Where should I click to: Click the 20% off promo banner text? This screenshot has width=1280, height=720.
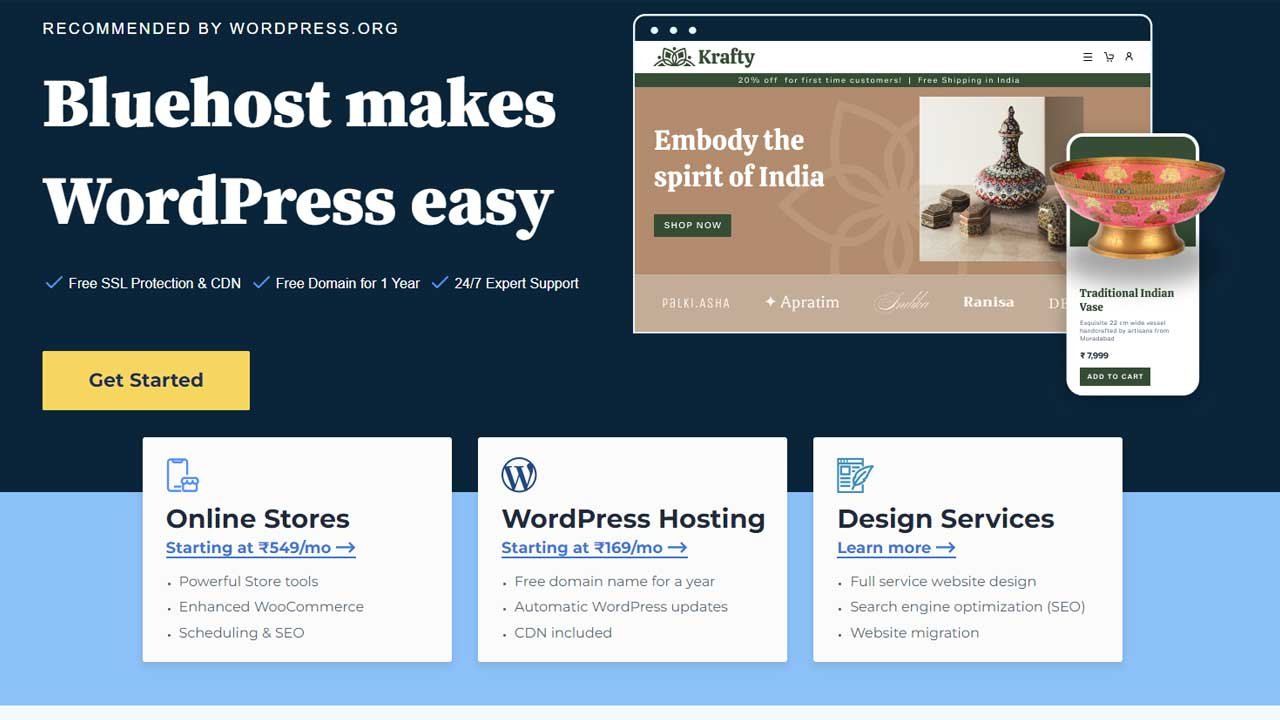tap(819, 80)
